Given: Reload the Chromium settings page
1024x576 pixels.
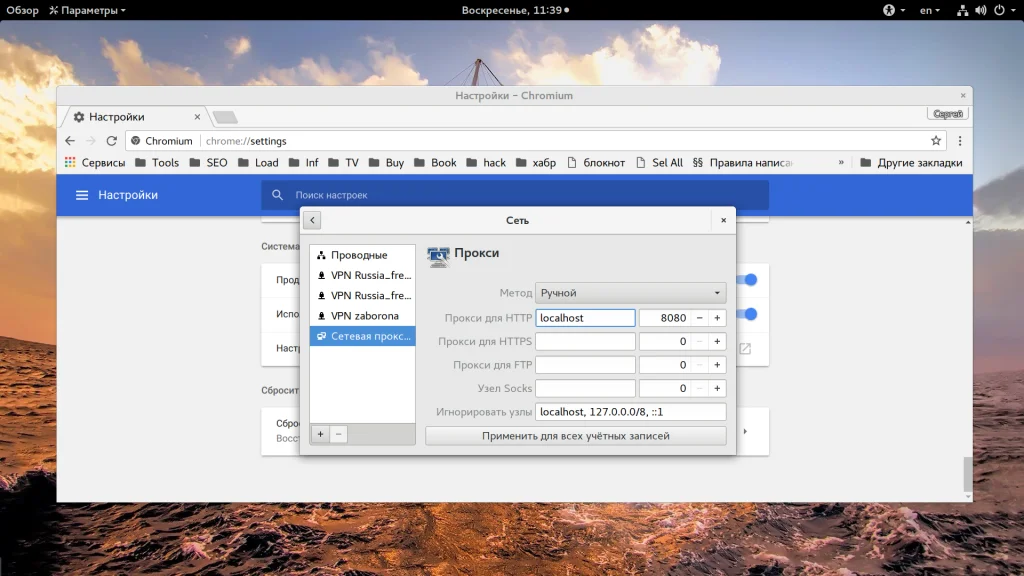Looking at the screenshot, I should [112, 141].
